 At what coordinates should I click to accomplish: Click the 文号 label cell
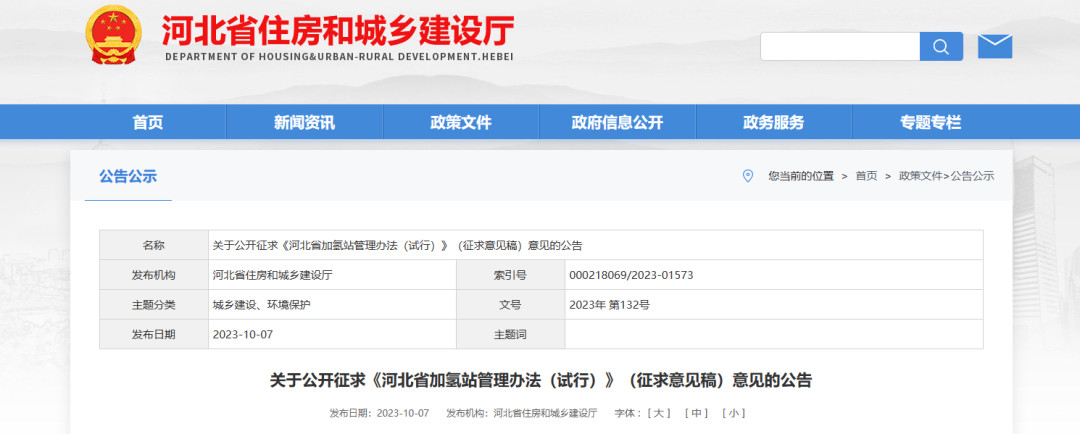pyautogui.click(x=510, y=304)
